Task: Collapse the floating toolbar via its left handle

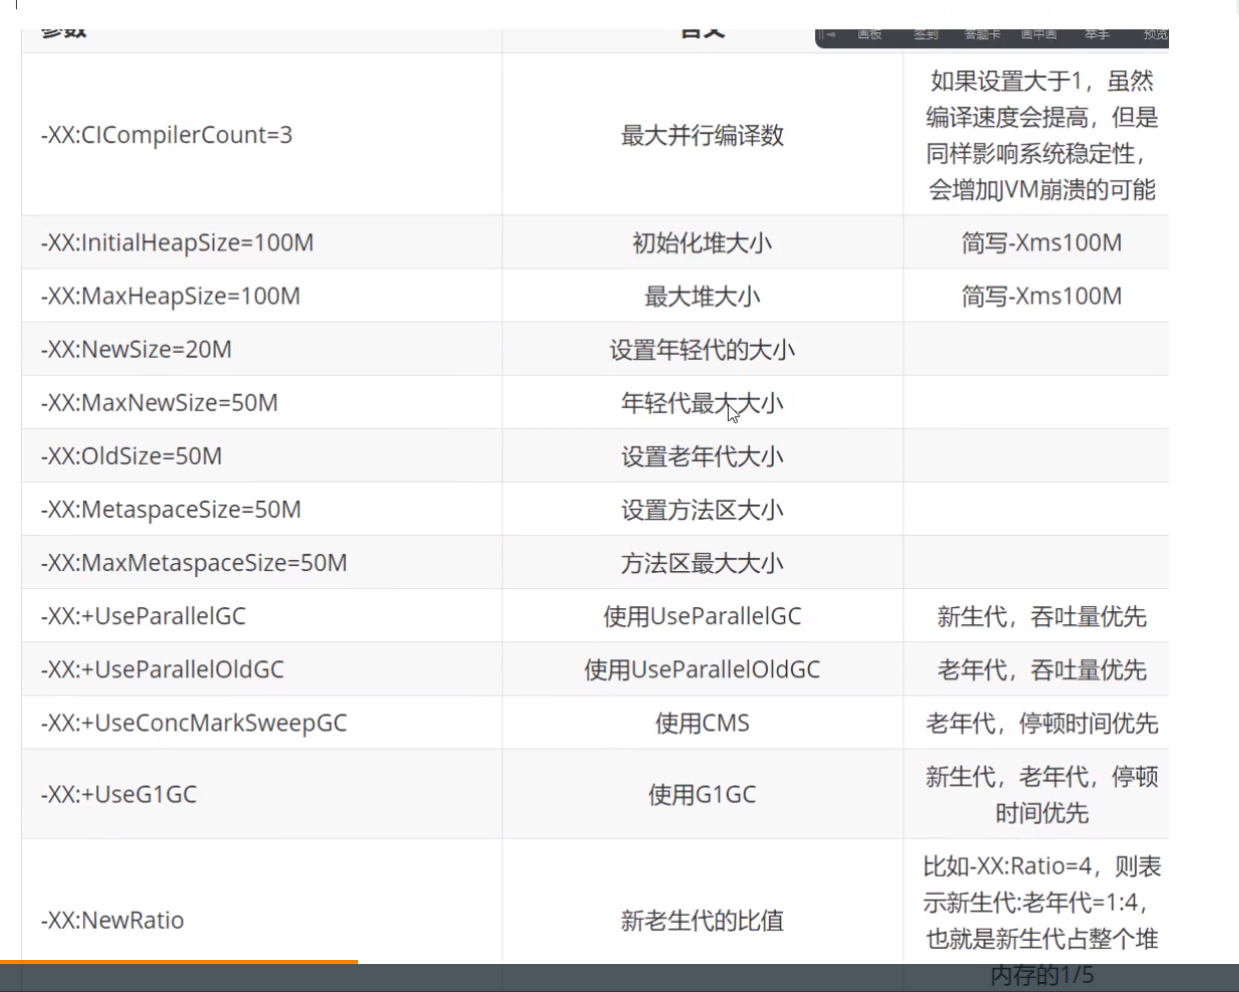Action: pyautogui.click(x=828, y=35)
